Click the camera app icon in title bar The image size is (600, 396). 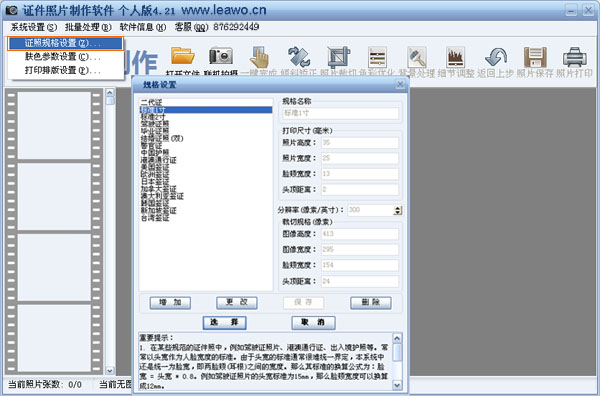click(x=11, y=10)
